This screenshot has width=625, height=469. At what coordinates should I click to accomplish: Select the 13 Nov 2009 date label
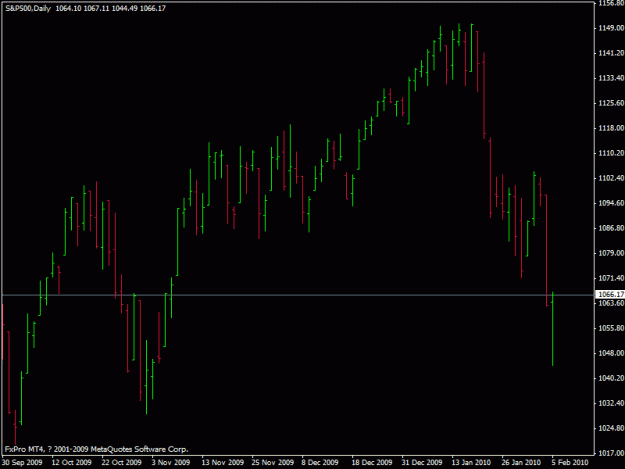point(222,462)
